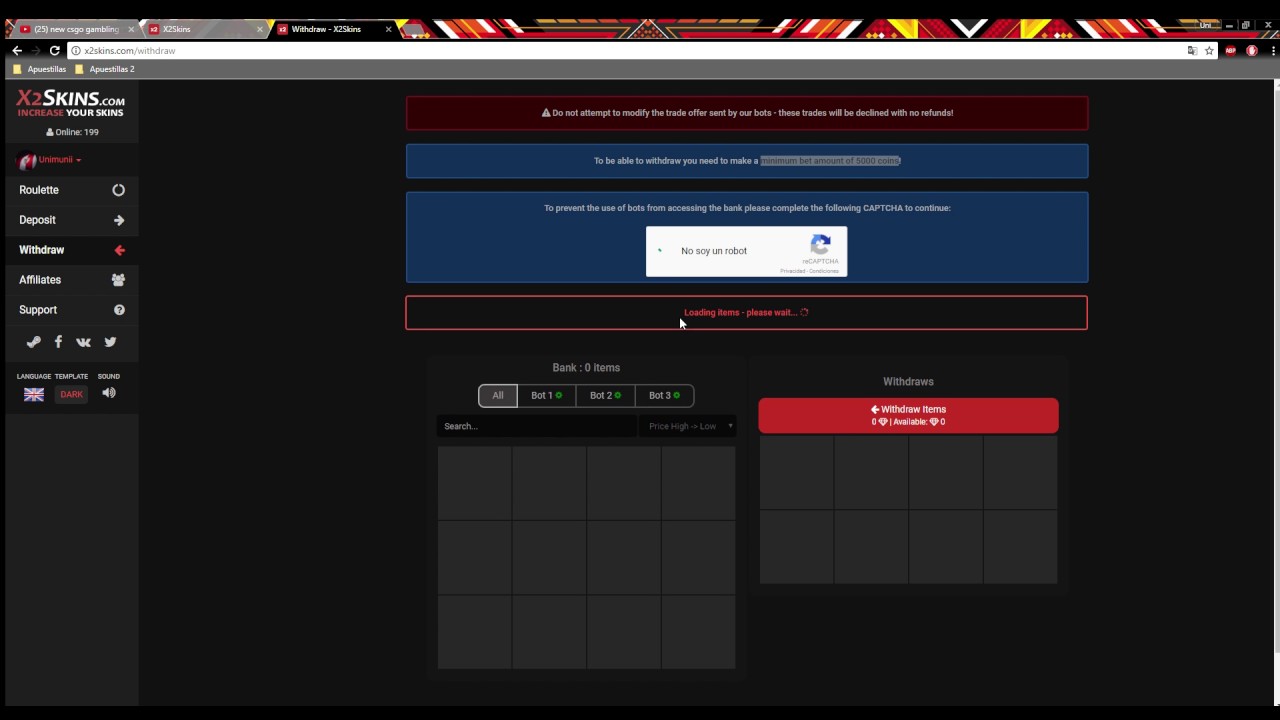Click the Support question-mark icon
The height and width of the screenshot is (720, 1280).
(x=119, y=310)
